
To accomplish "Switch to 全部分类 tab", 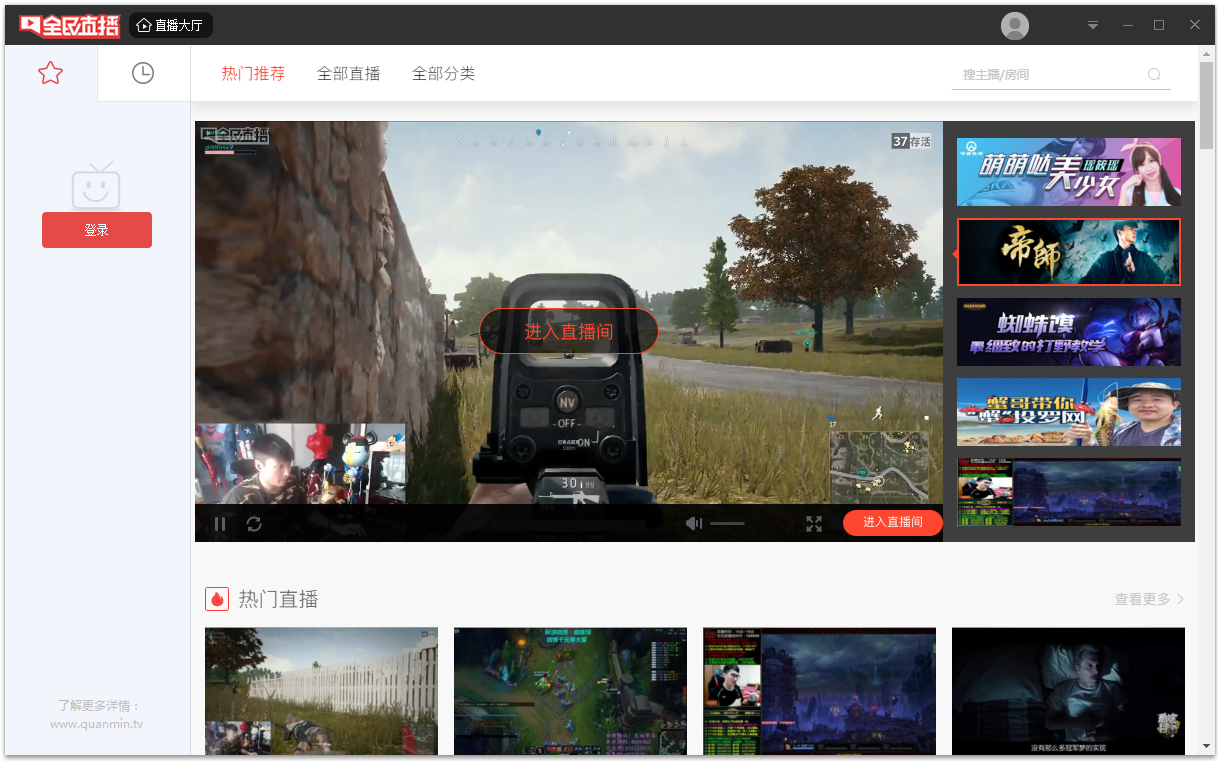I will [x=443, y=73].
